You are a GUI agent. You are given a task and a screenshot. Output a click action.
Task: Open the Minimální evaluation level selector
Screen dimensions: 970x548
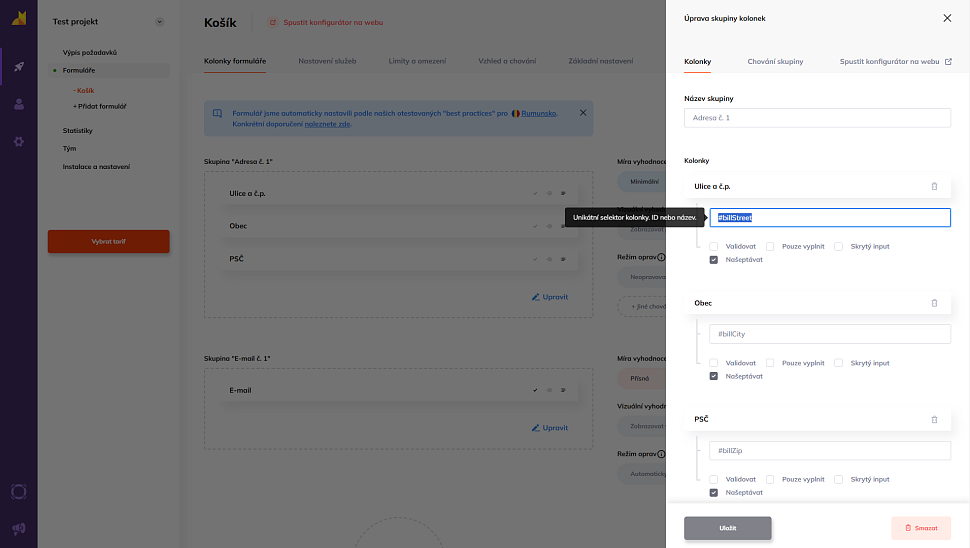point(642,181)
